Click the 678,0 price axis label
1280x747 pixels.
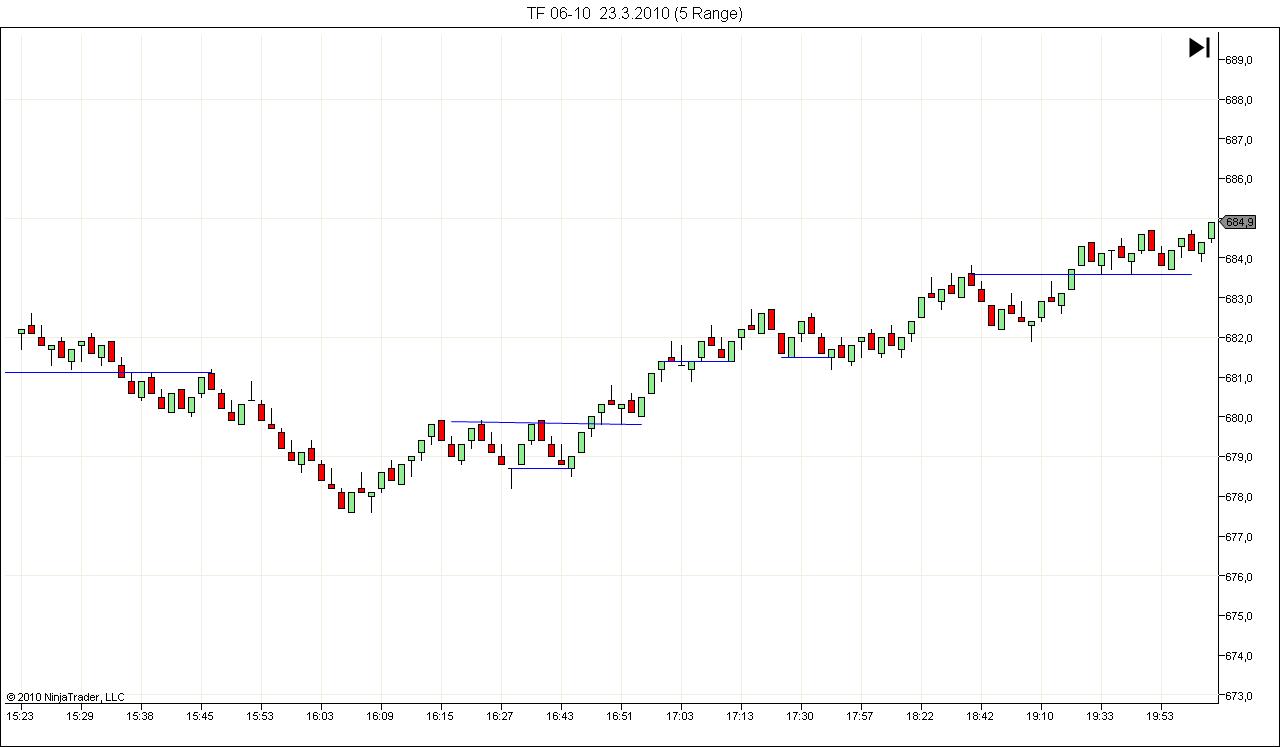pos(1239,497)
